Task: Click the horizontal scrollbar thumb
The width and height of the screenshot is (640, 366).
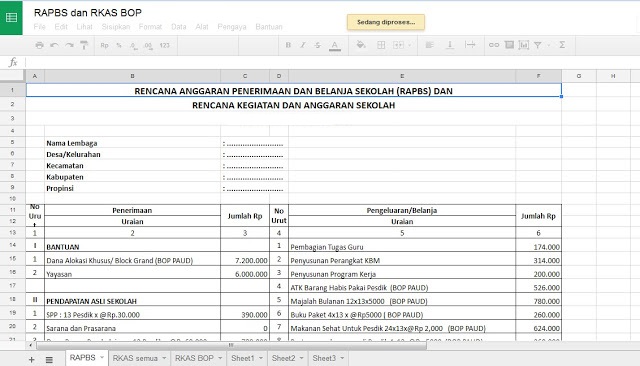Action: coord(231,345)
